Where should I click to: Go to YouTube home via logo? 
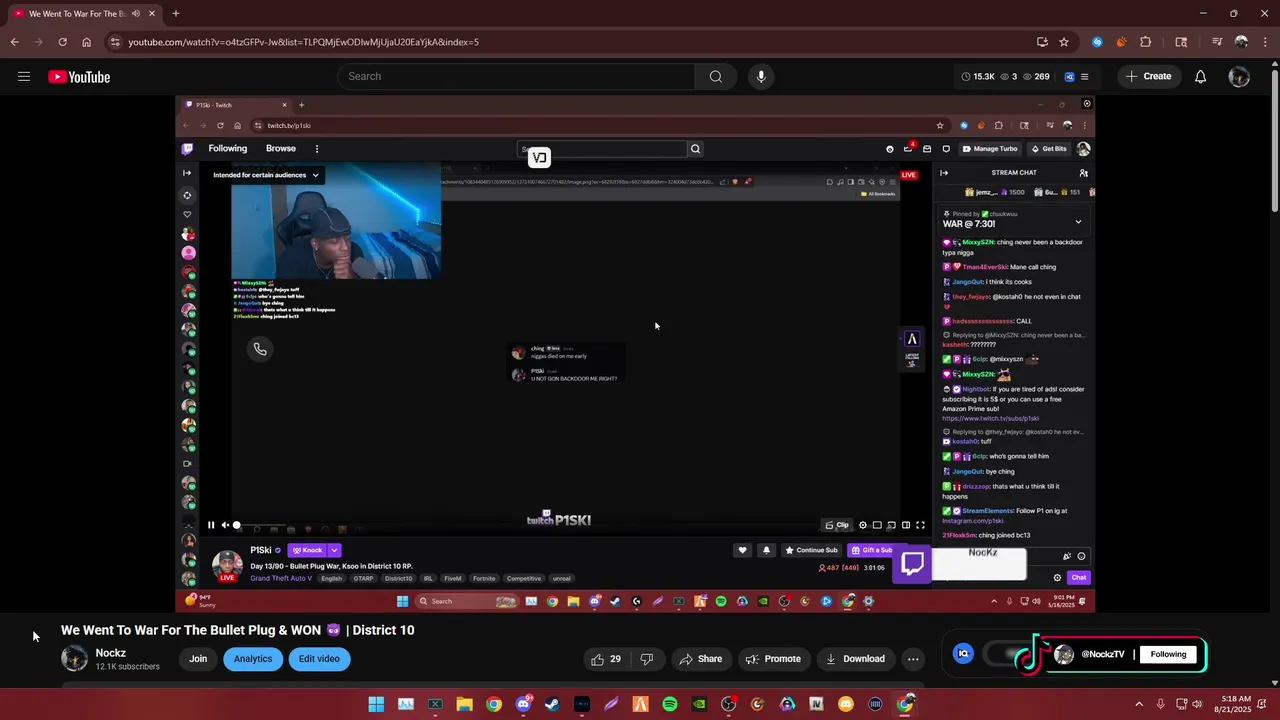click(x=79, y=77)
